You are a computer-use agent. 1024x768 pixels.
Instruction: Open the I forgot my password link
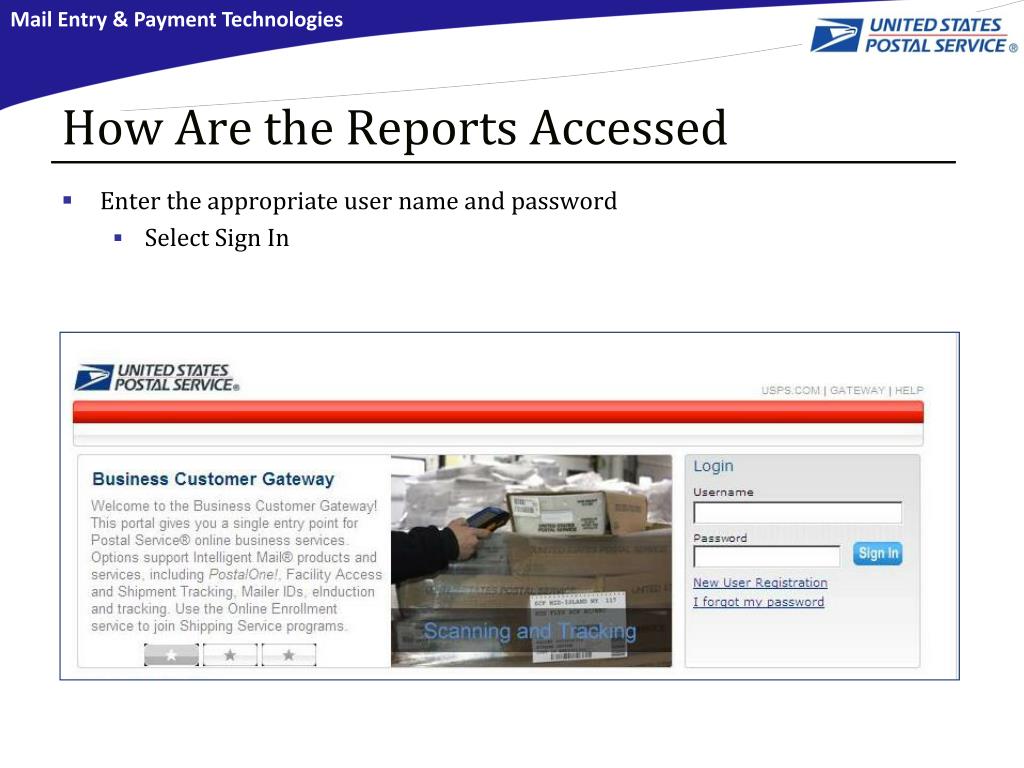click(758, 602)
